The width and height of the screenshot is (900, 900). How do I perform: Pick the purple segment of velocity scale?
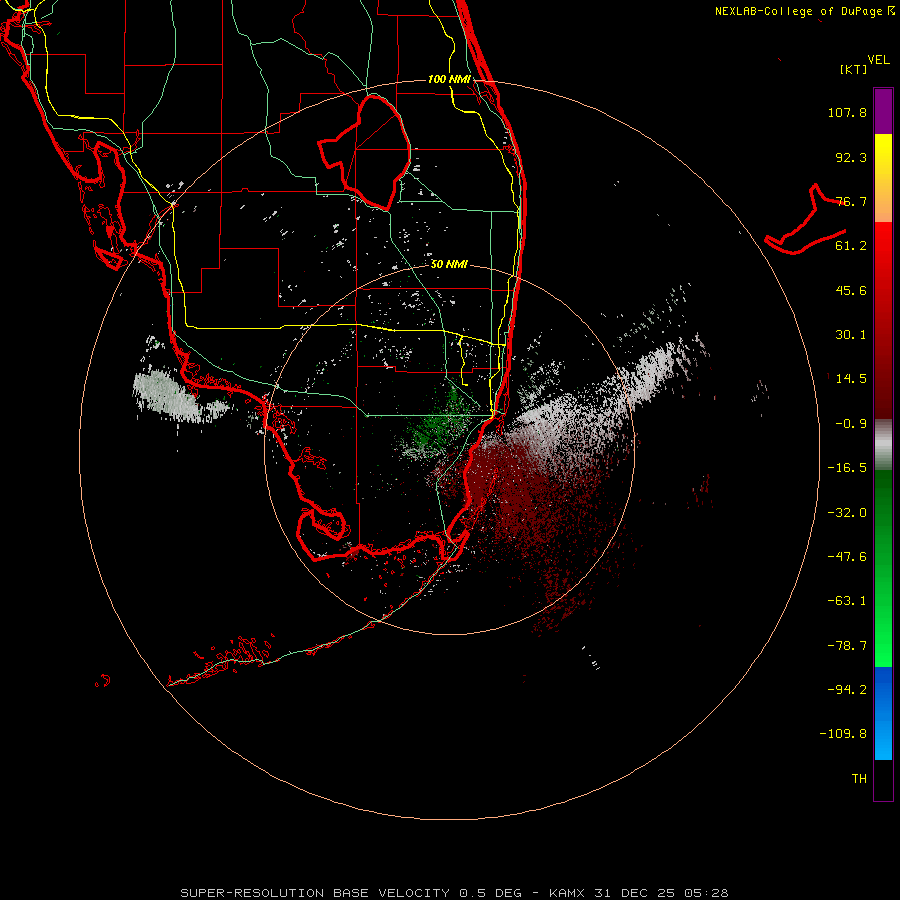point(883,111)
